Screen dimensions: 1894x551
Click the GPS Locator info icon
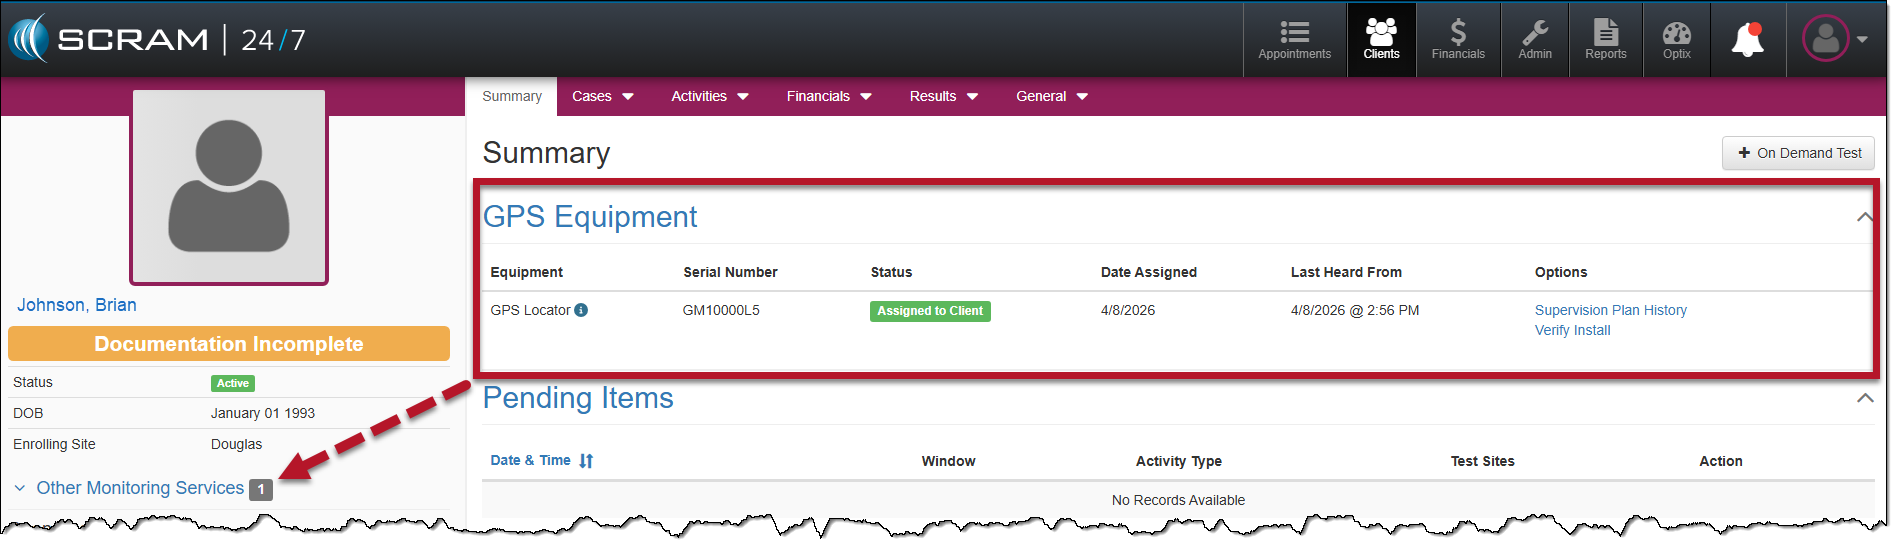point(581,310)
